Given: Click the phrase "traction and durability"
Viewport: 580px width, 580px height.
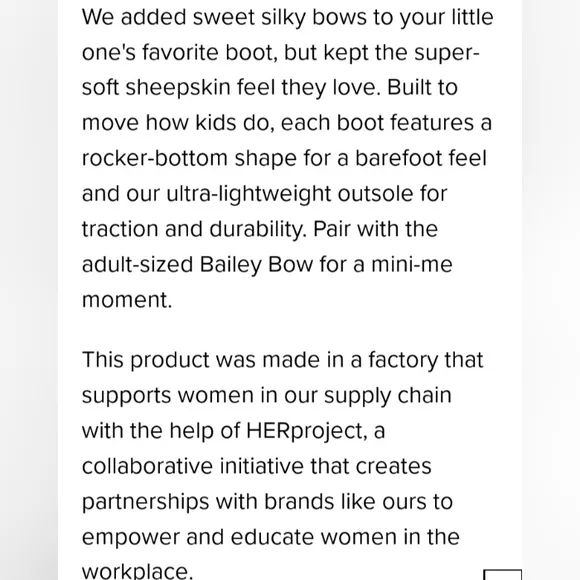Looking at the screenshot, I should pyautogui.click(x=192, y=229).
